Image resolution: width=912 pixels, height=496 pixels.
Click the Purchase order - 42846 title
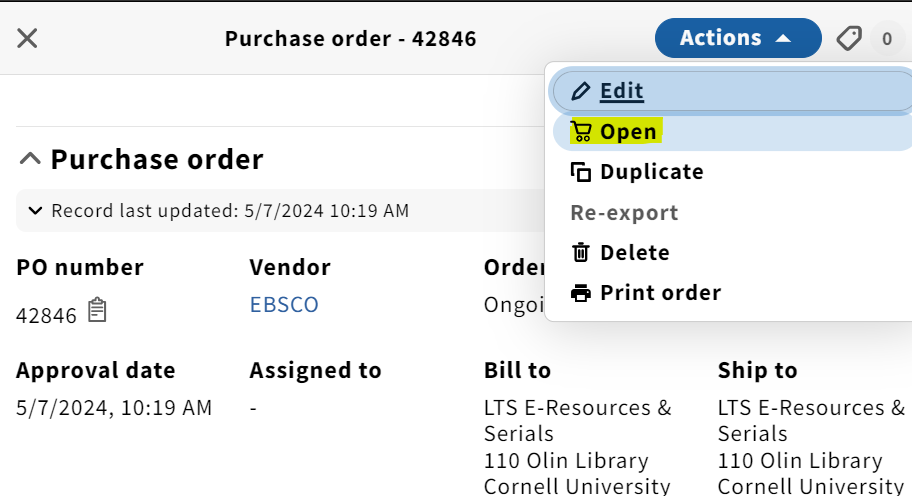tap(351, 39)
